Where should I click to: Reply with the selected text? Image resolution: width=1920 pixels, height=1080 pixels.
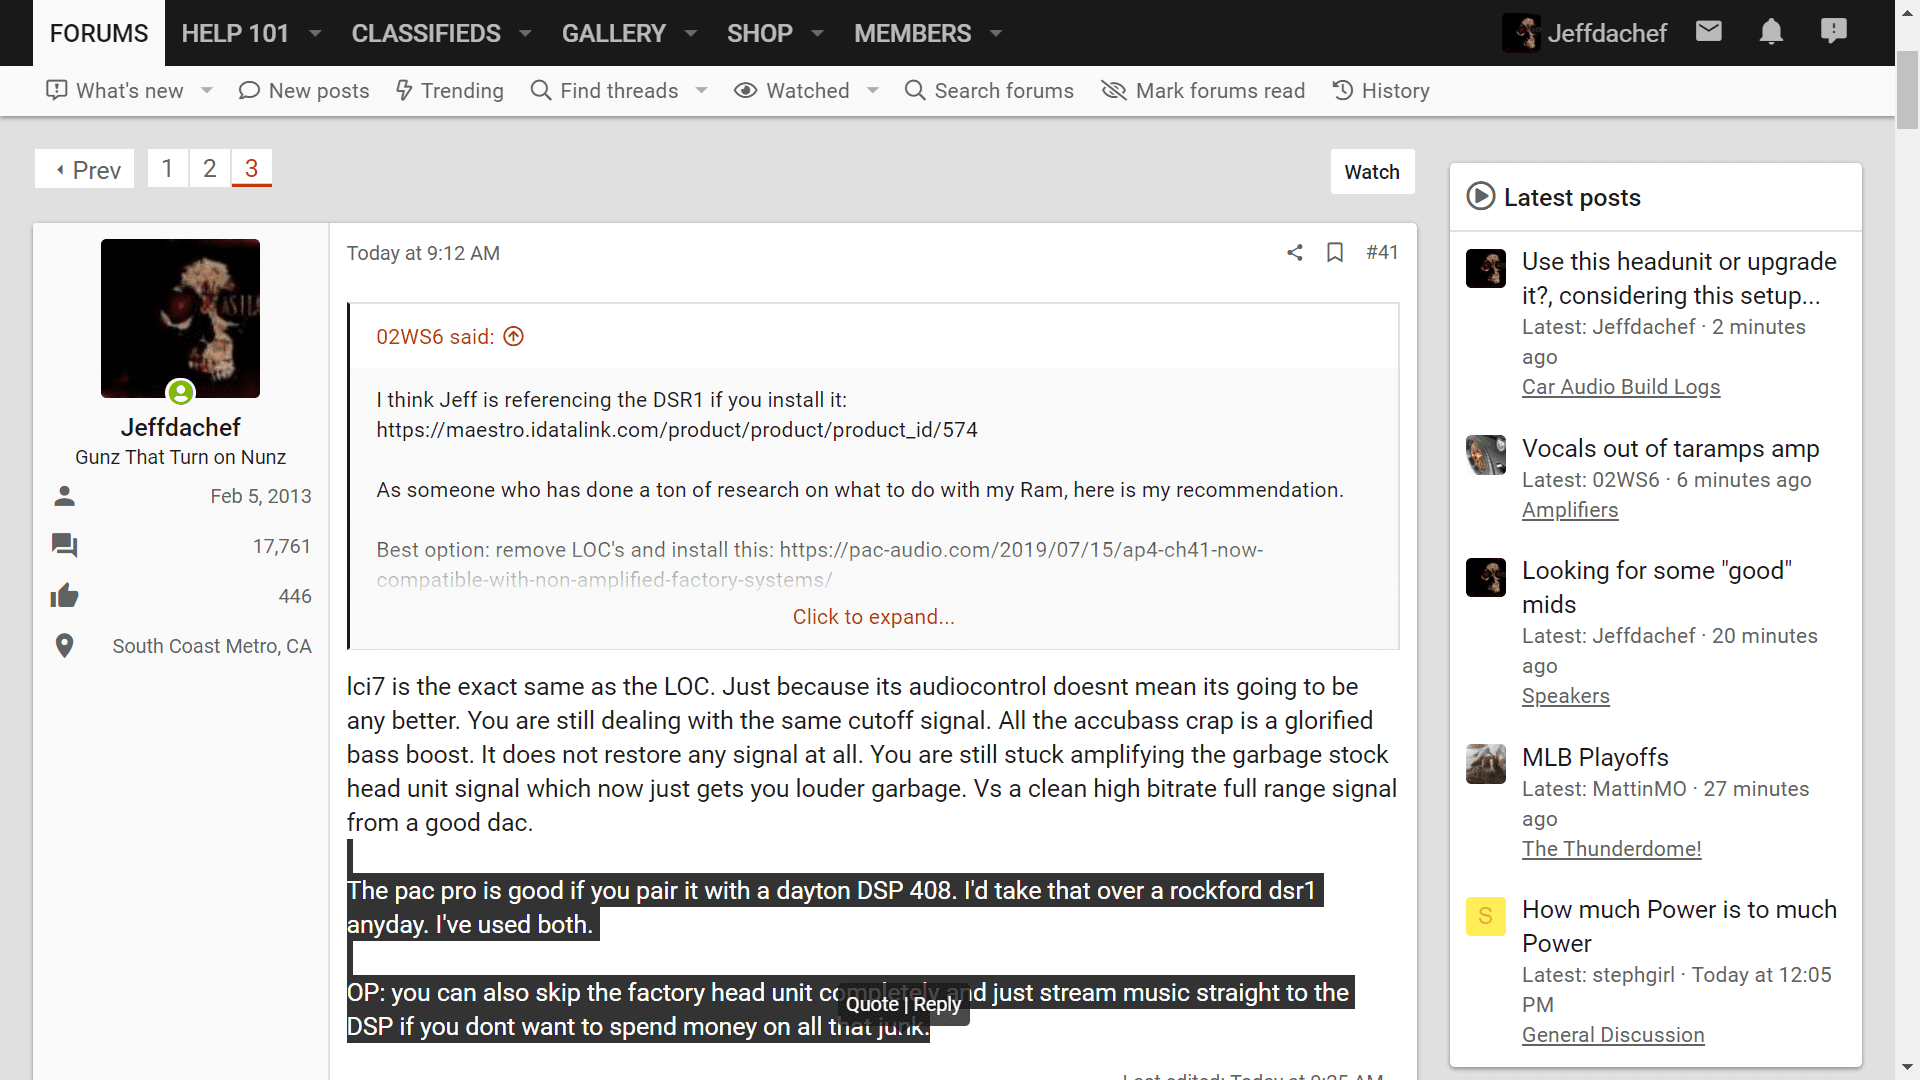(x=937, y=1004)
